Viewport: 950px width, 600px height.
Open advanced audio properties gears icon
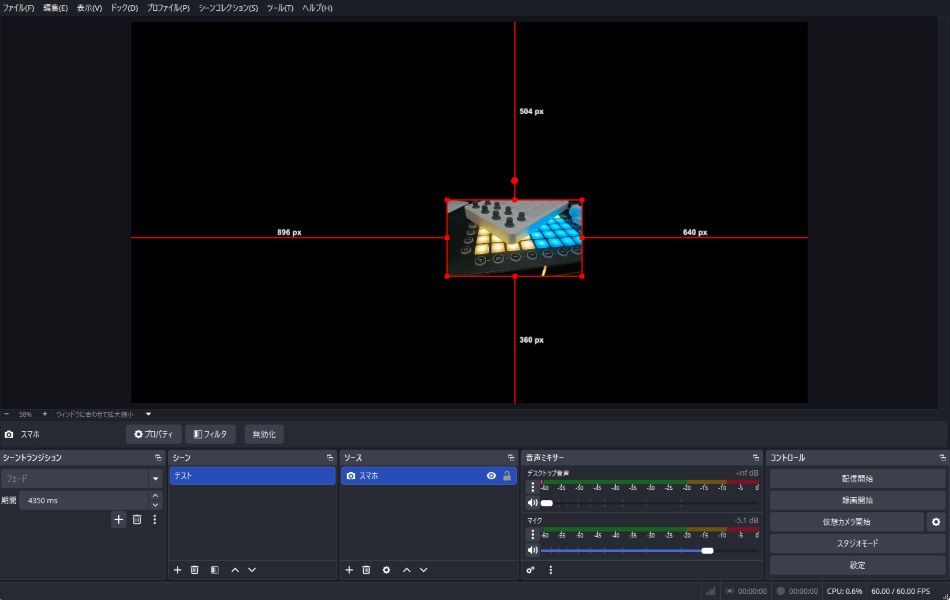531,570
